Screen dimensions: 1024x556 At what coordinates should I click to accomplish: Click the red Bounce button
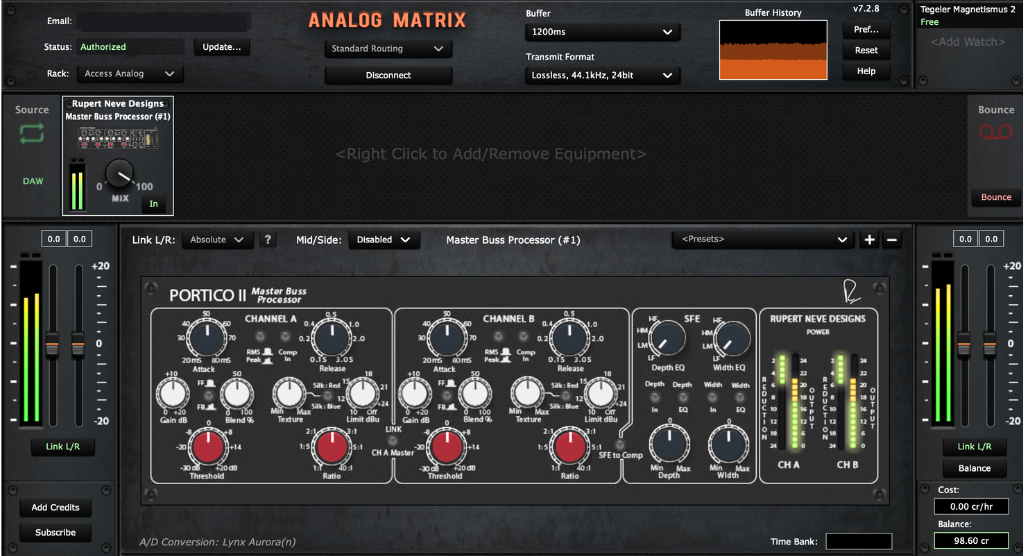pos(996,197)
